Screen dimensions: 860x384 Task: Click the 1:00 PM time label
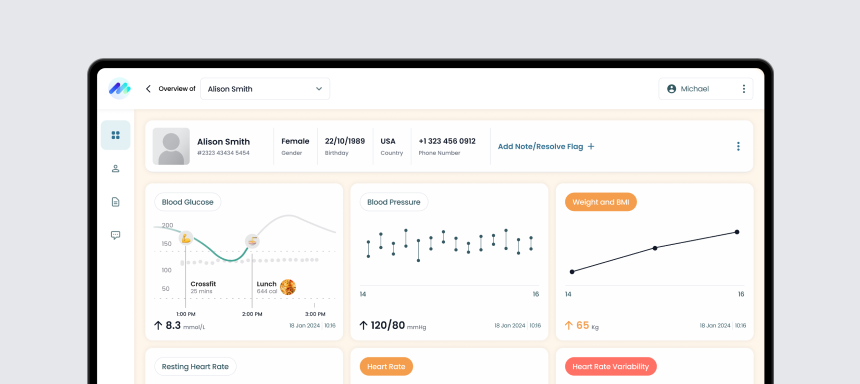coord(186,314)
